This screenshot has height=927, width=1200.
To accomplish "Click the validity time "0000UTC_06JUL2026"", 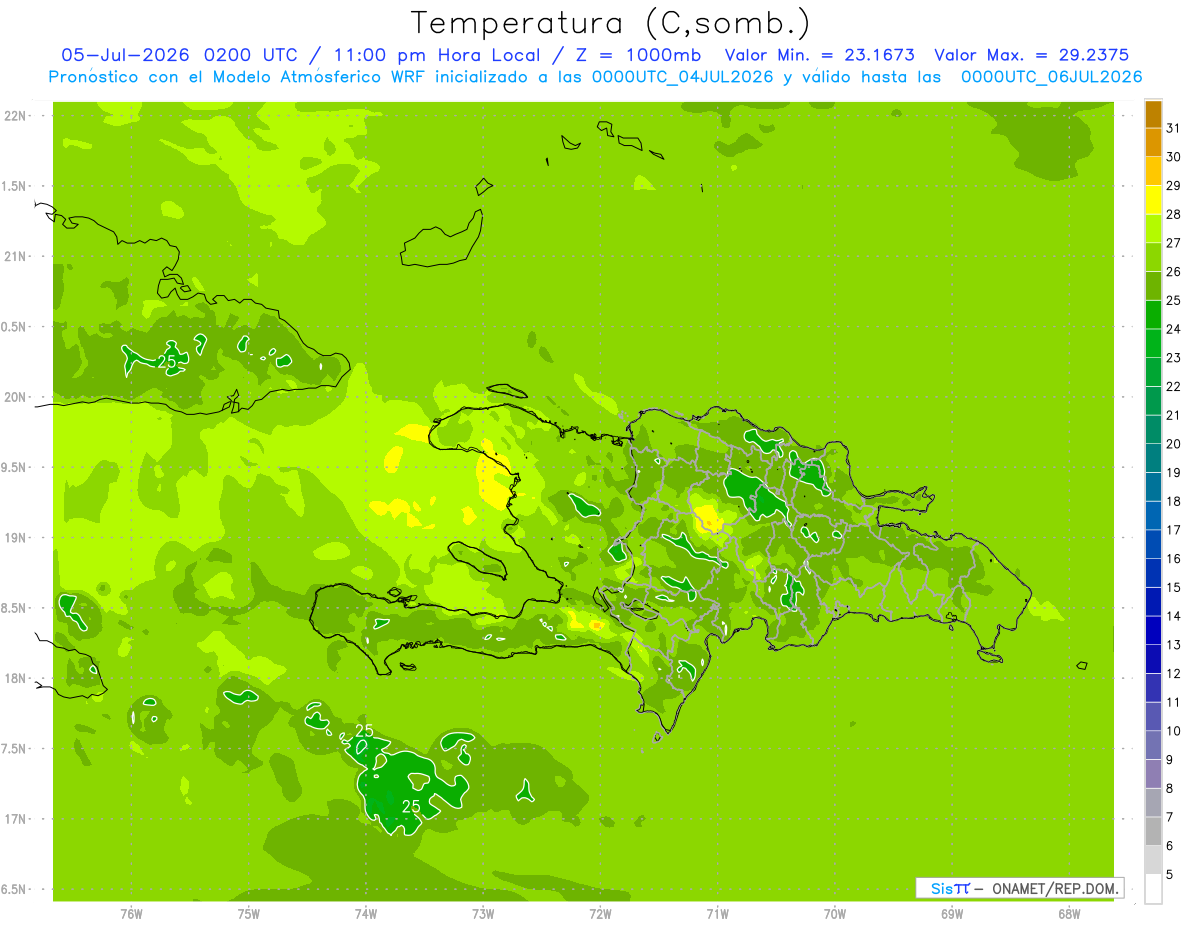I will pos(1052,77).
